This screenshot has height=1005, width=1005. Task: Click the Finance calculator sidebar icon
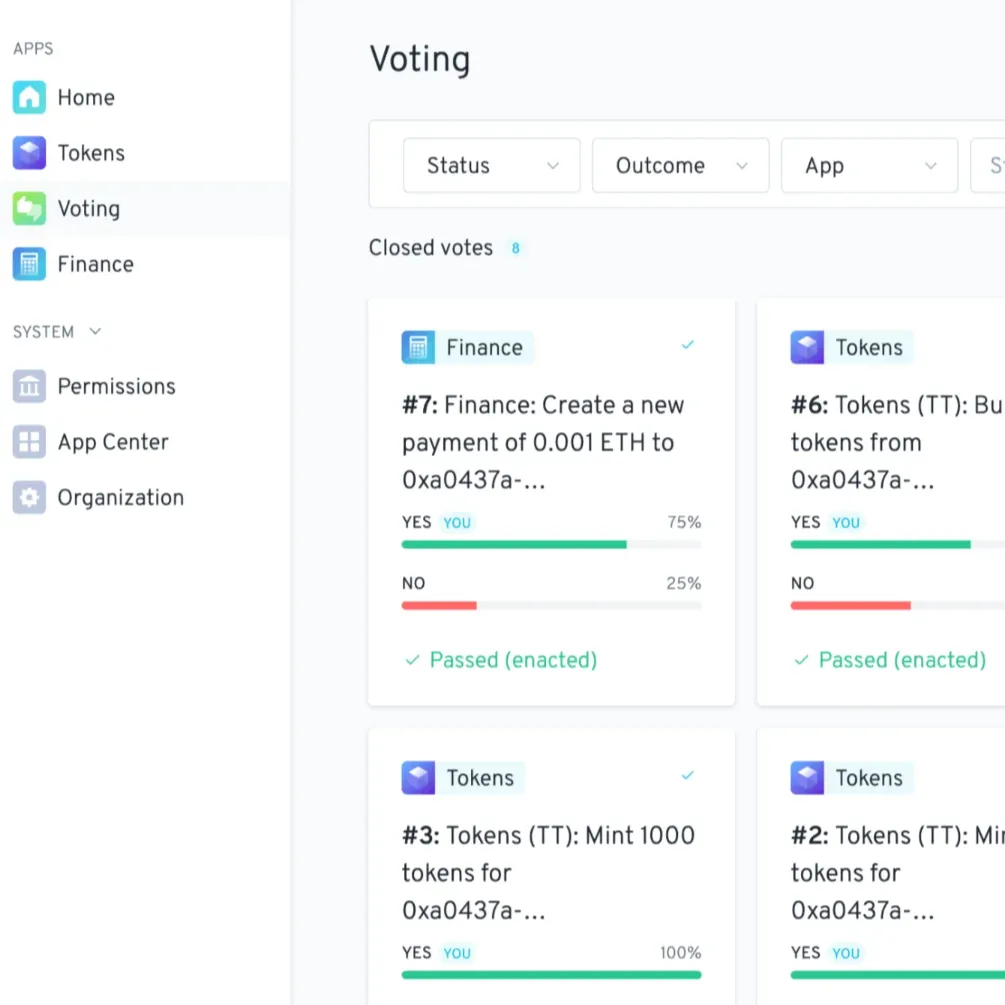click(29, 264)
